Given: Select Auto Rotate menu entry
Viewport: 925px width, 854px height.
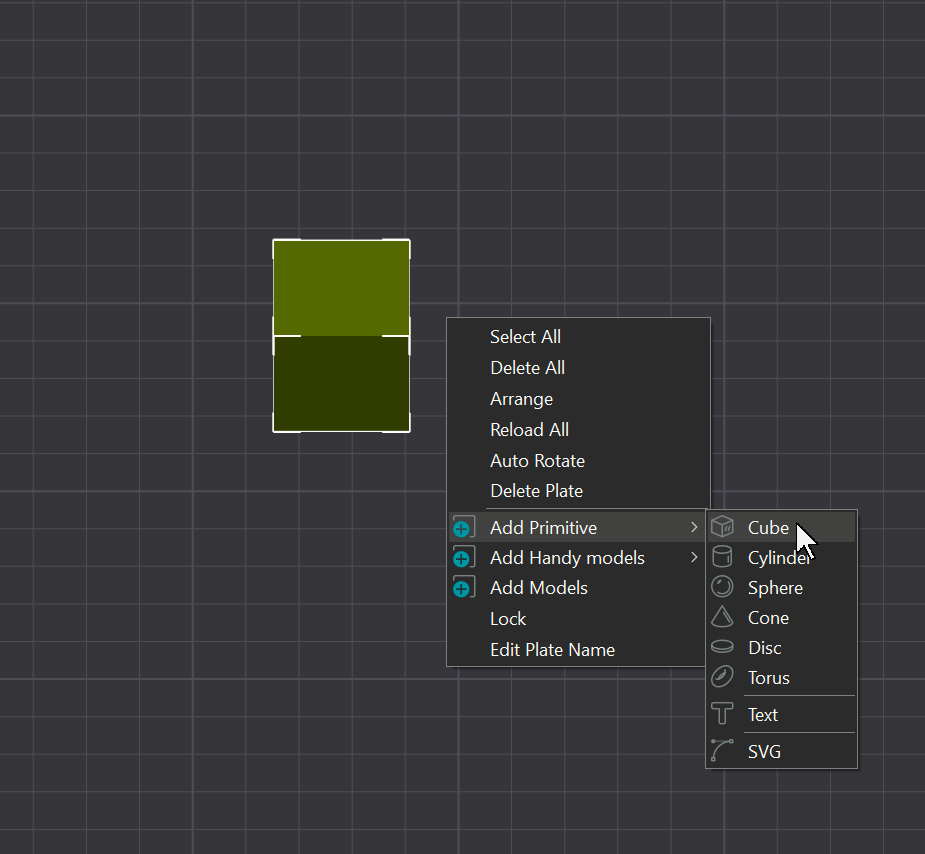Looking at the screenshot, I should click(x=578, y=461).
